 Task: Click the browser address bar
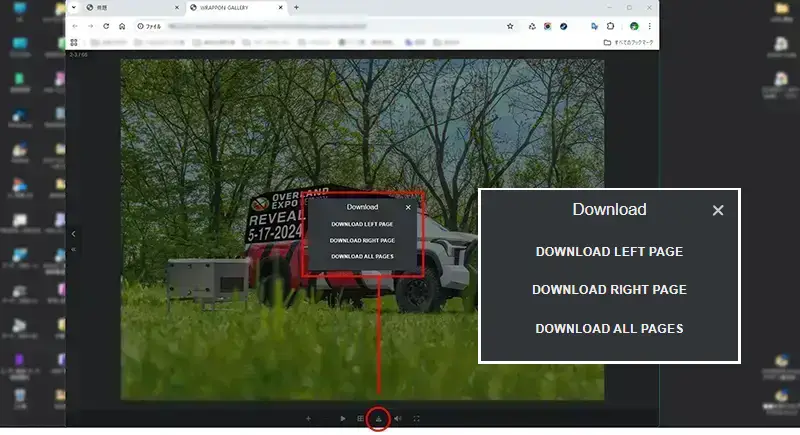(x=320, y=26)
